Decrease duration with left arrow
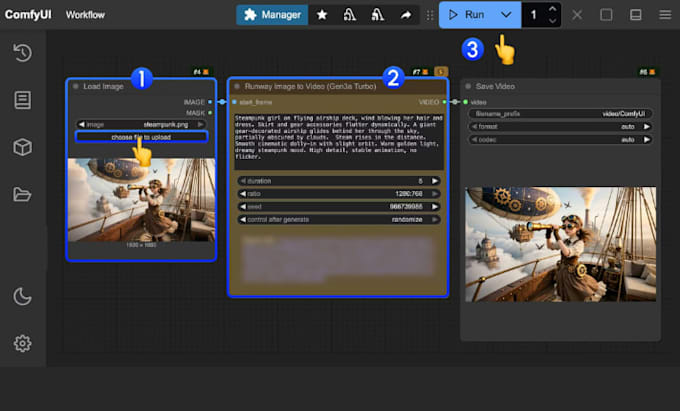The image size is (680, 411). coord(243,181)
